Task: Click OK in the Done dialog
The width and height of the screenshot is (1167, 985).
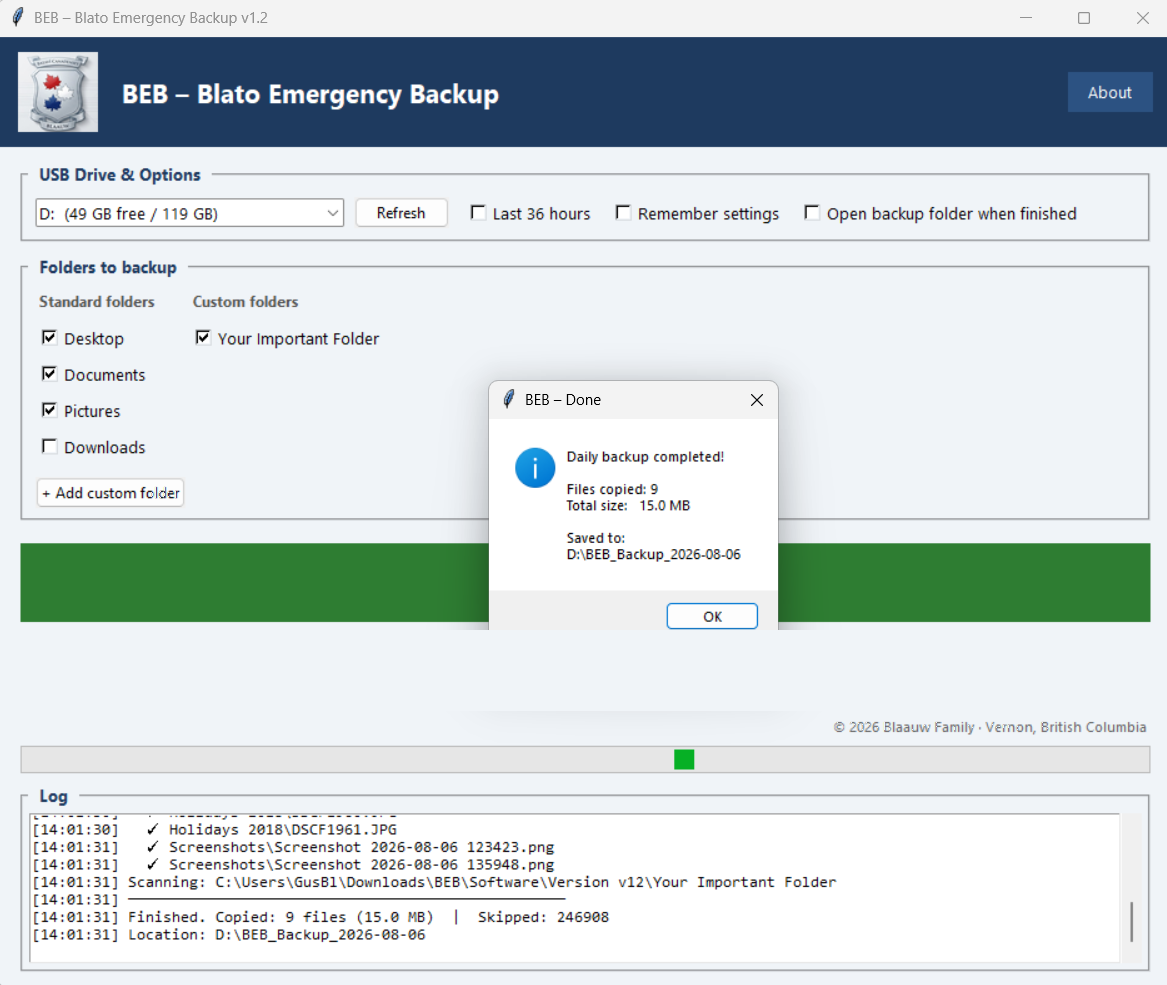Action: (712, 616)
